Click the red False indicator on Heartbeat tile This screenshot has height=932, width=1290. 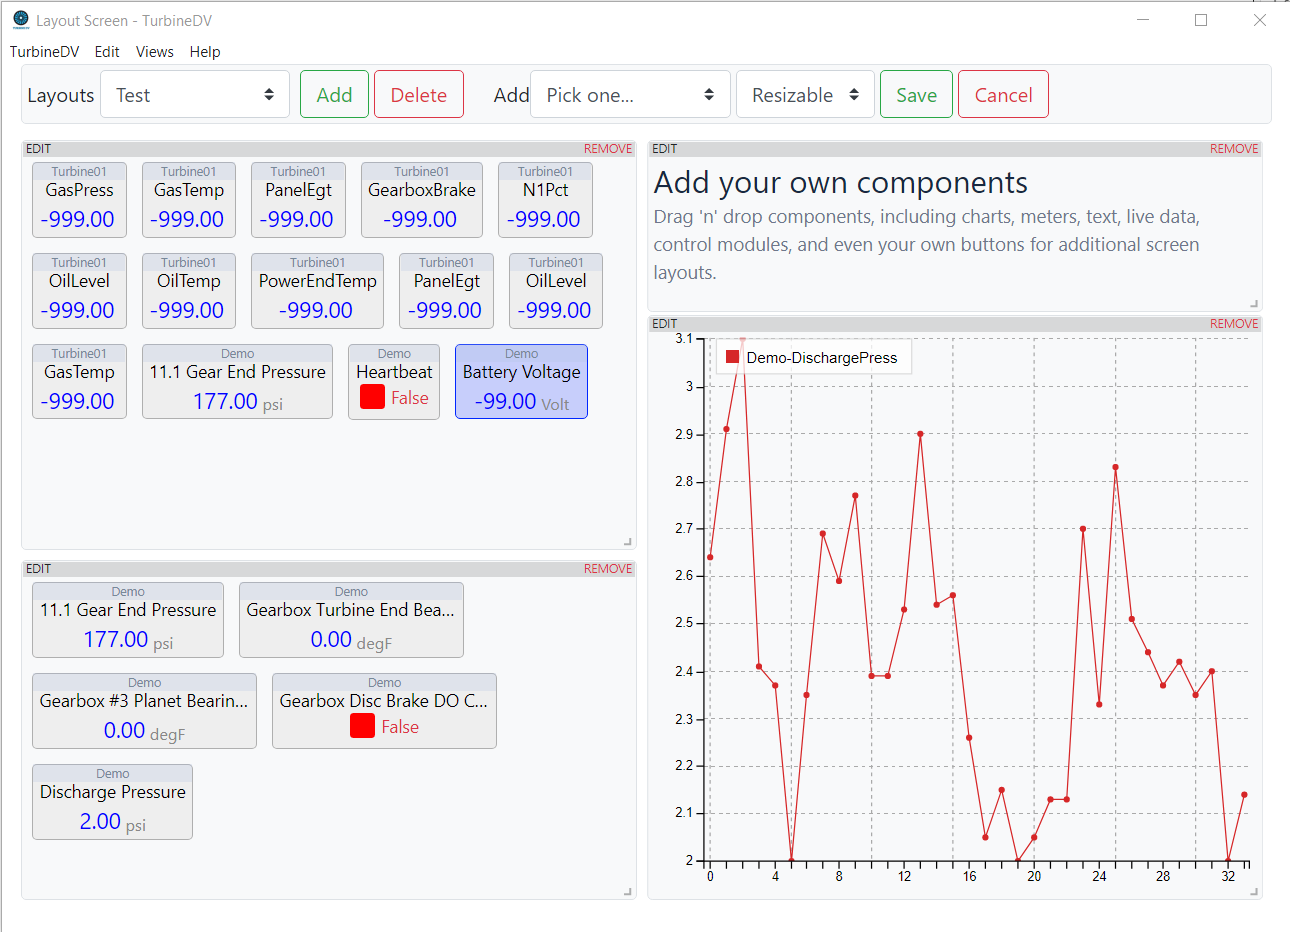coord(372,397)
